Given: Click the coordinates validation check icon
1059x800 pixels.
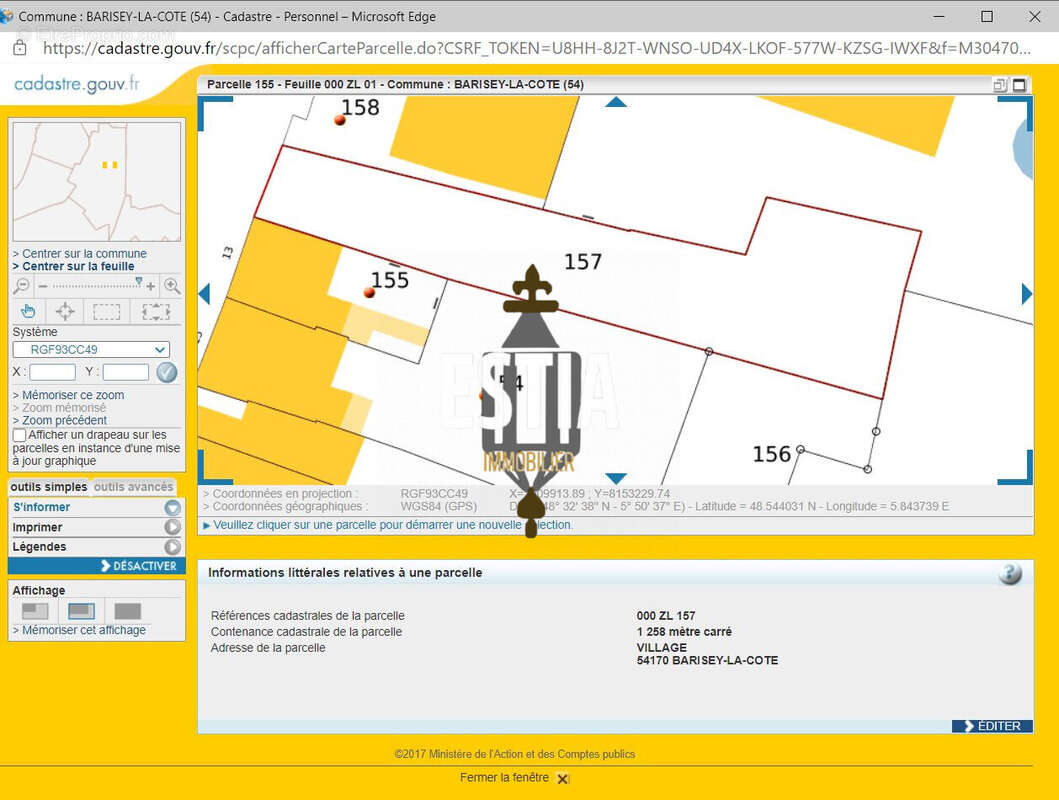Looking at the screenshot, I should pyautogui.click(x=167, y=372).
